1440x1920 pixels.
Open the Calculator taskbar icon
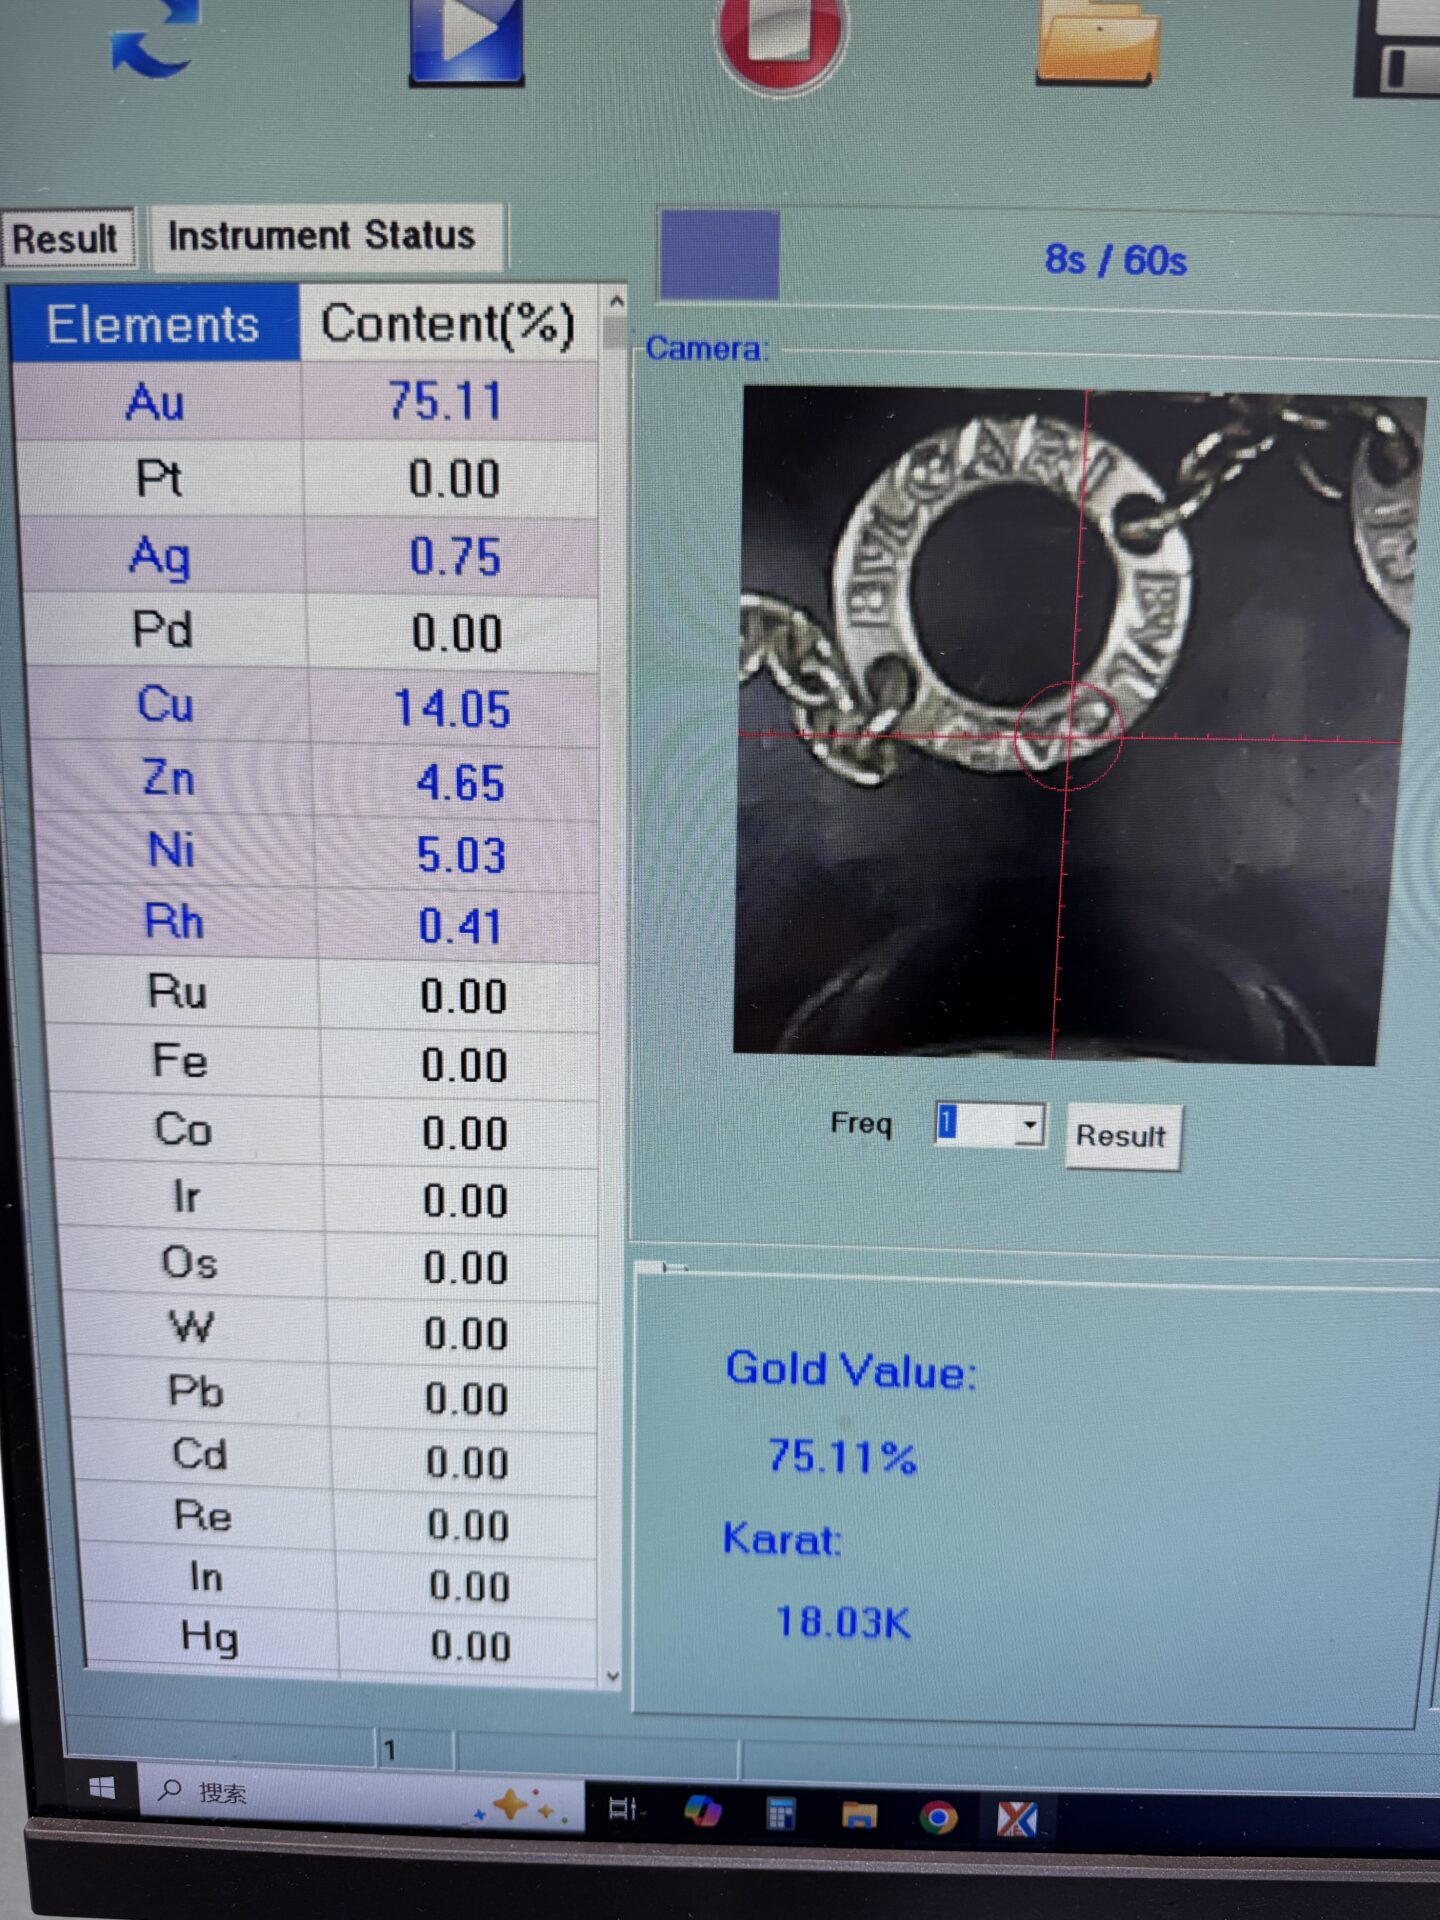coord(781,1812)
